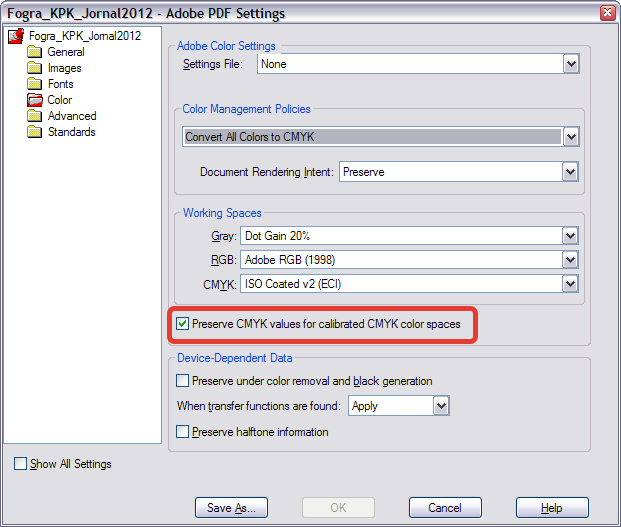Open the color management policy dropdown arrow

pos(571,137)
